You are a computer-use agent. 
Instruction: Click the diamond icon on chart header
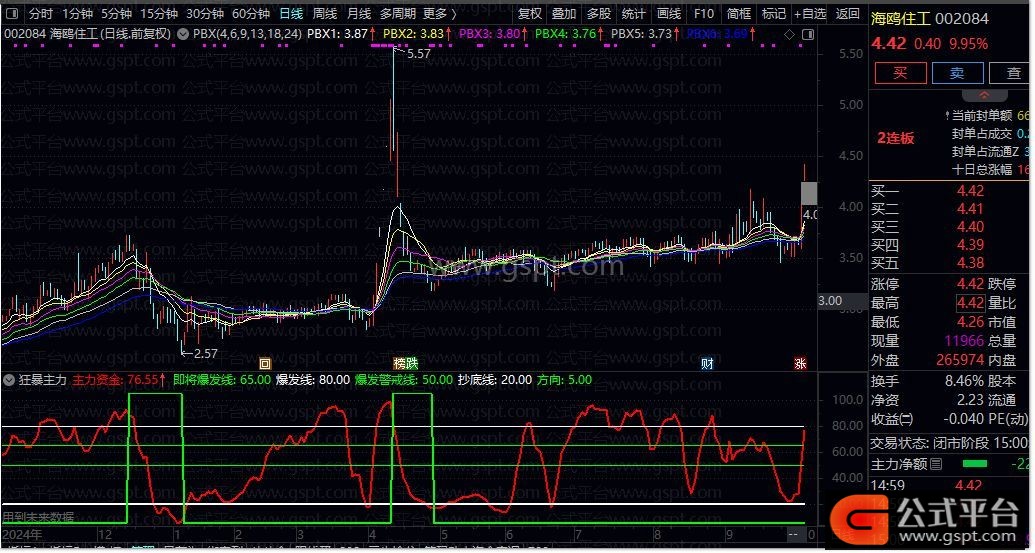[x=790, y=34]
